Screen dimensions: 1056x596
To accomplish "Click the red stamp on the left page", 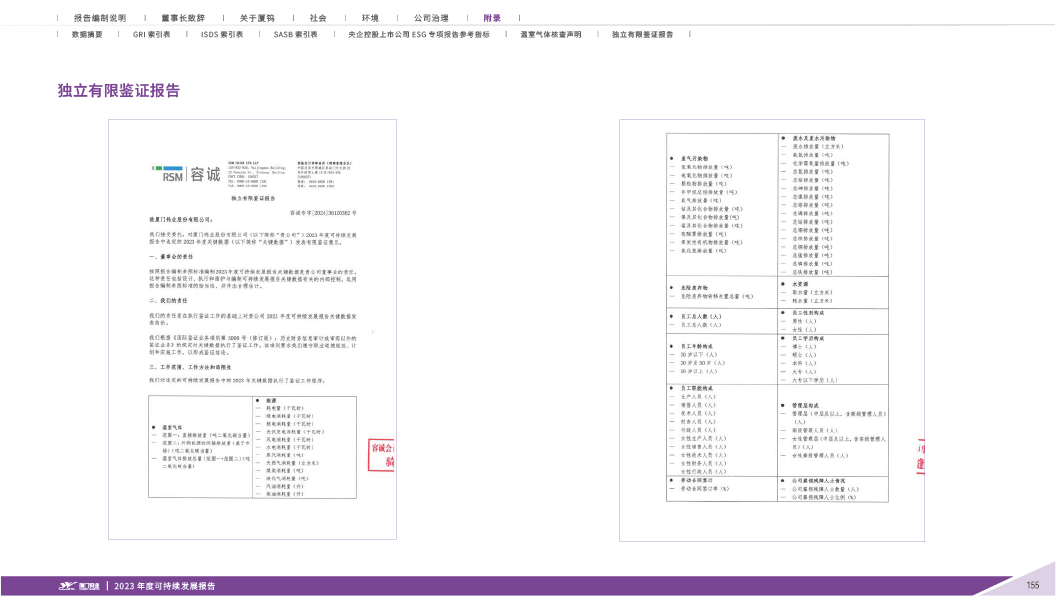I will tap(383, 453).
